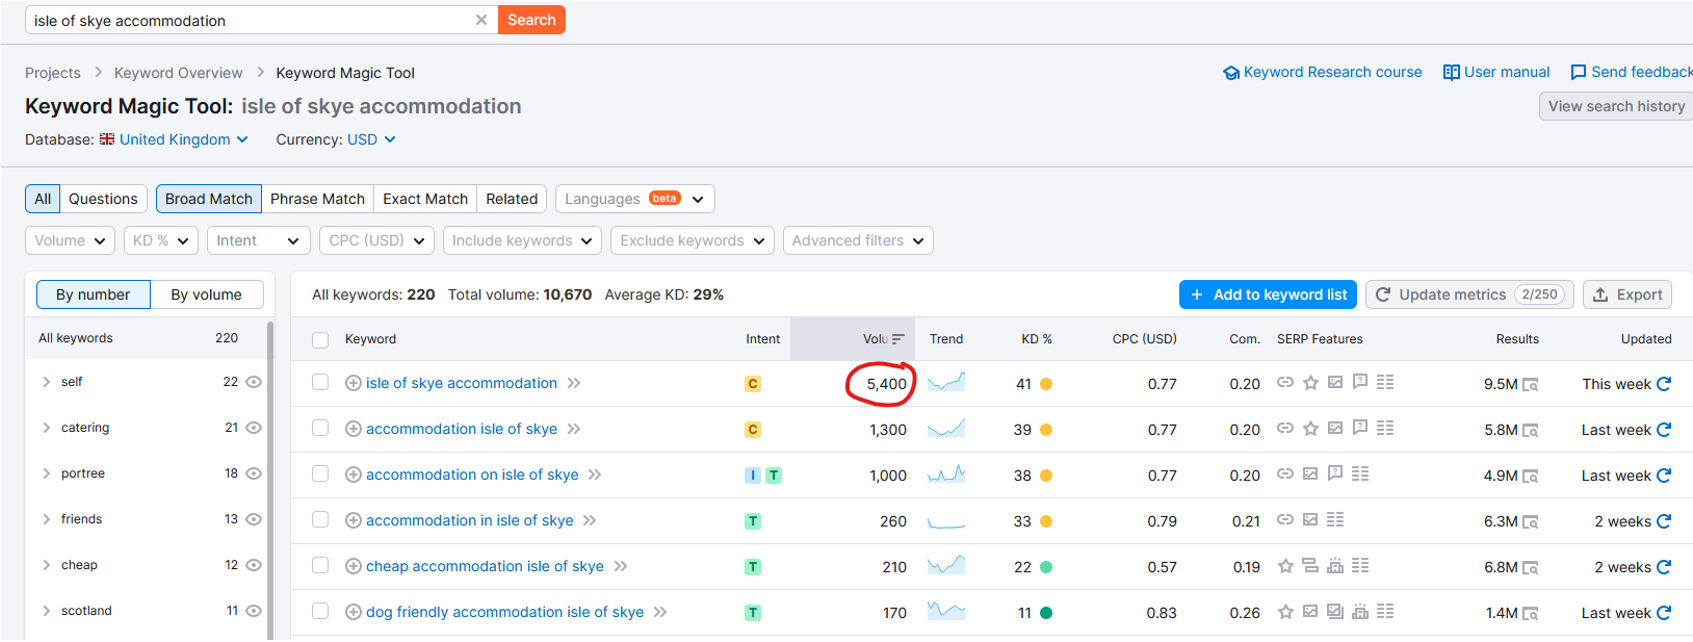Open the Advanced filters dropdown
The height and width of the screenshot is (642, 1693).
[x=858, y=241]
